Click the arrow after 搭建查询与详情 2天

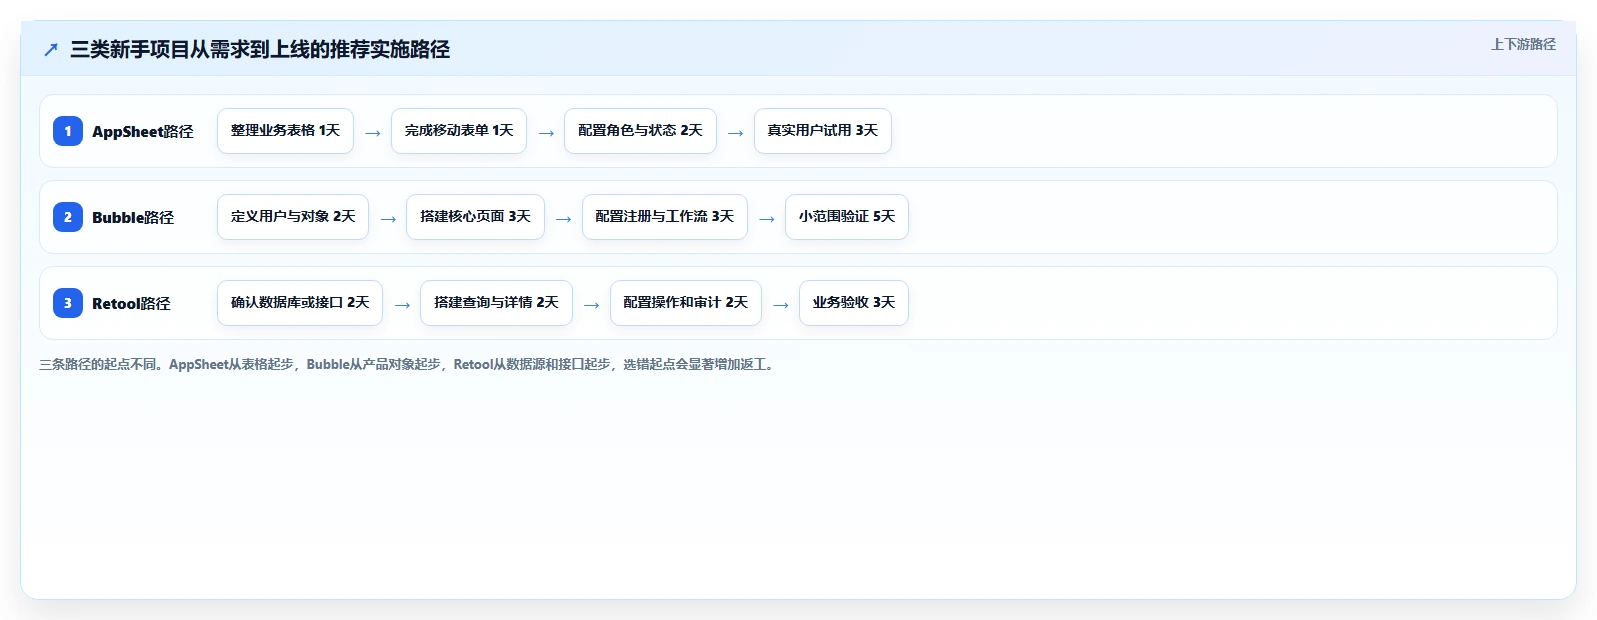592,305
